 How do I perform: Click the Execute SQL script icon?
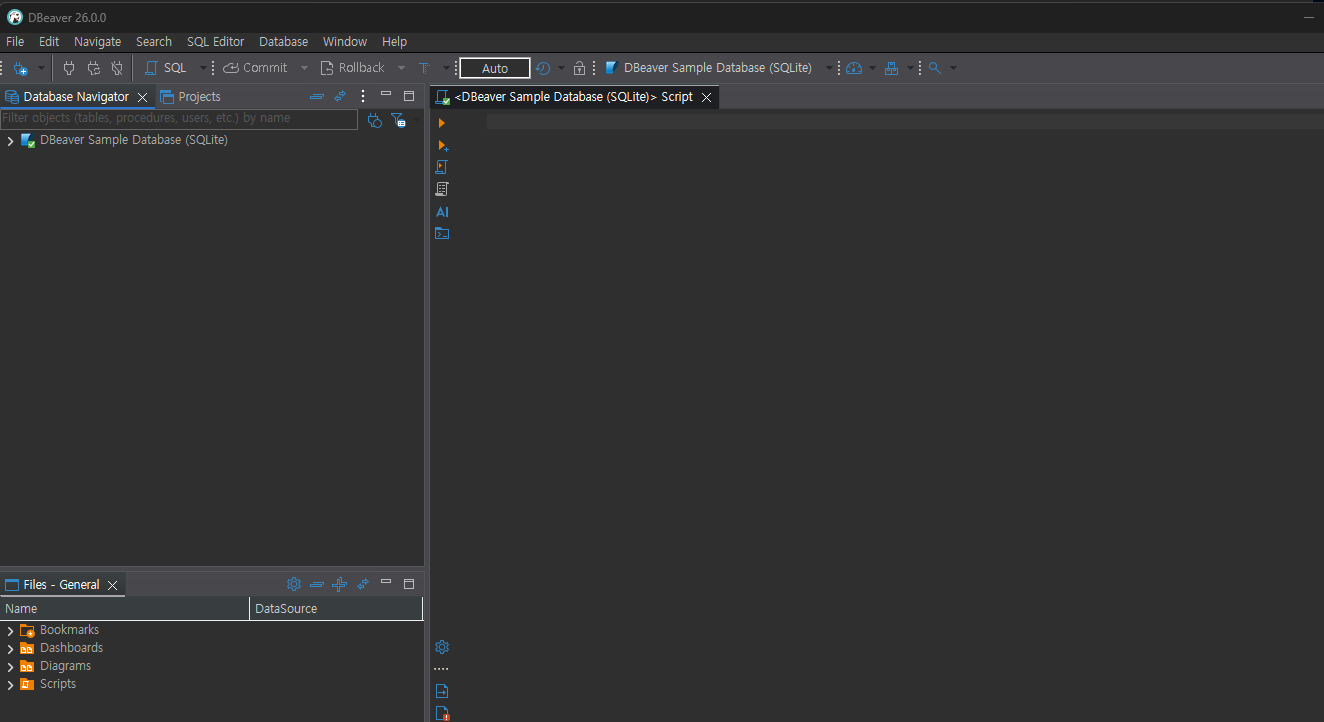[x=442, y=167]
